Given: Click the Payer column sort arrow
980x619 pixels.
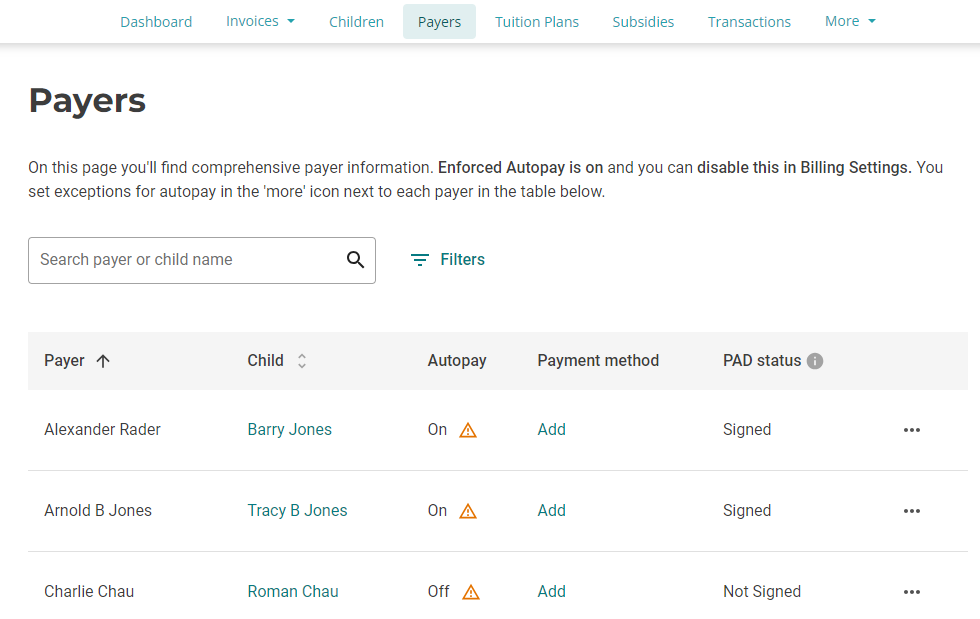Looking at the screenshot, I should pos(103,360).
